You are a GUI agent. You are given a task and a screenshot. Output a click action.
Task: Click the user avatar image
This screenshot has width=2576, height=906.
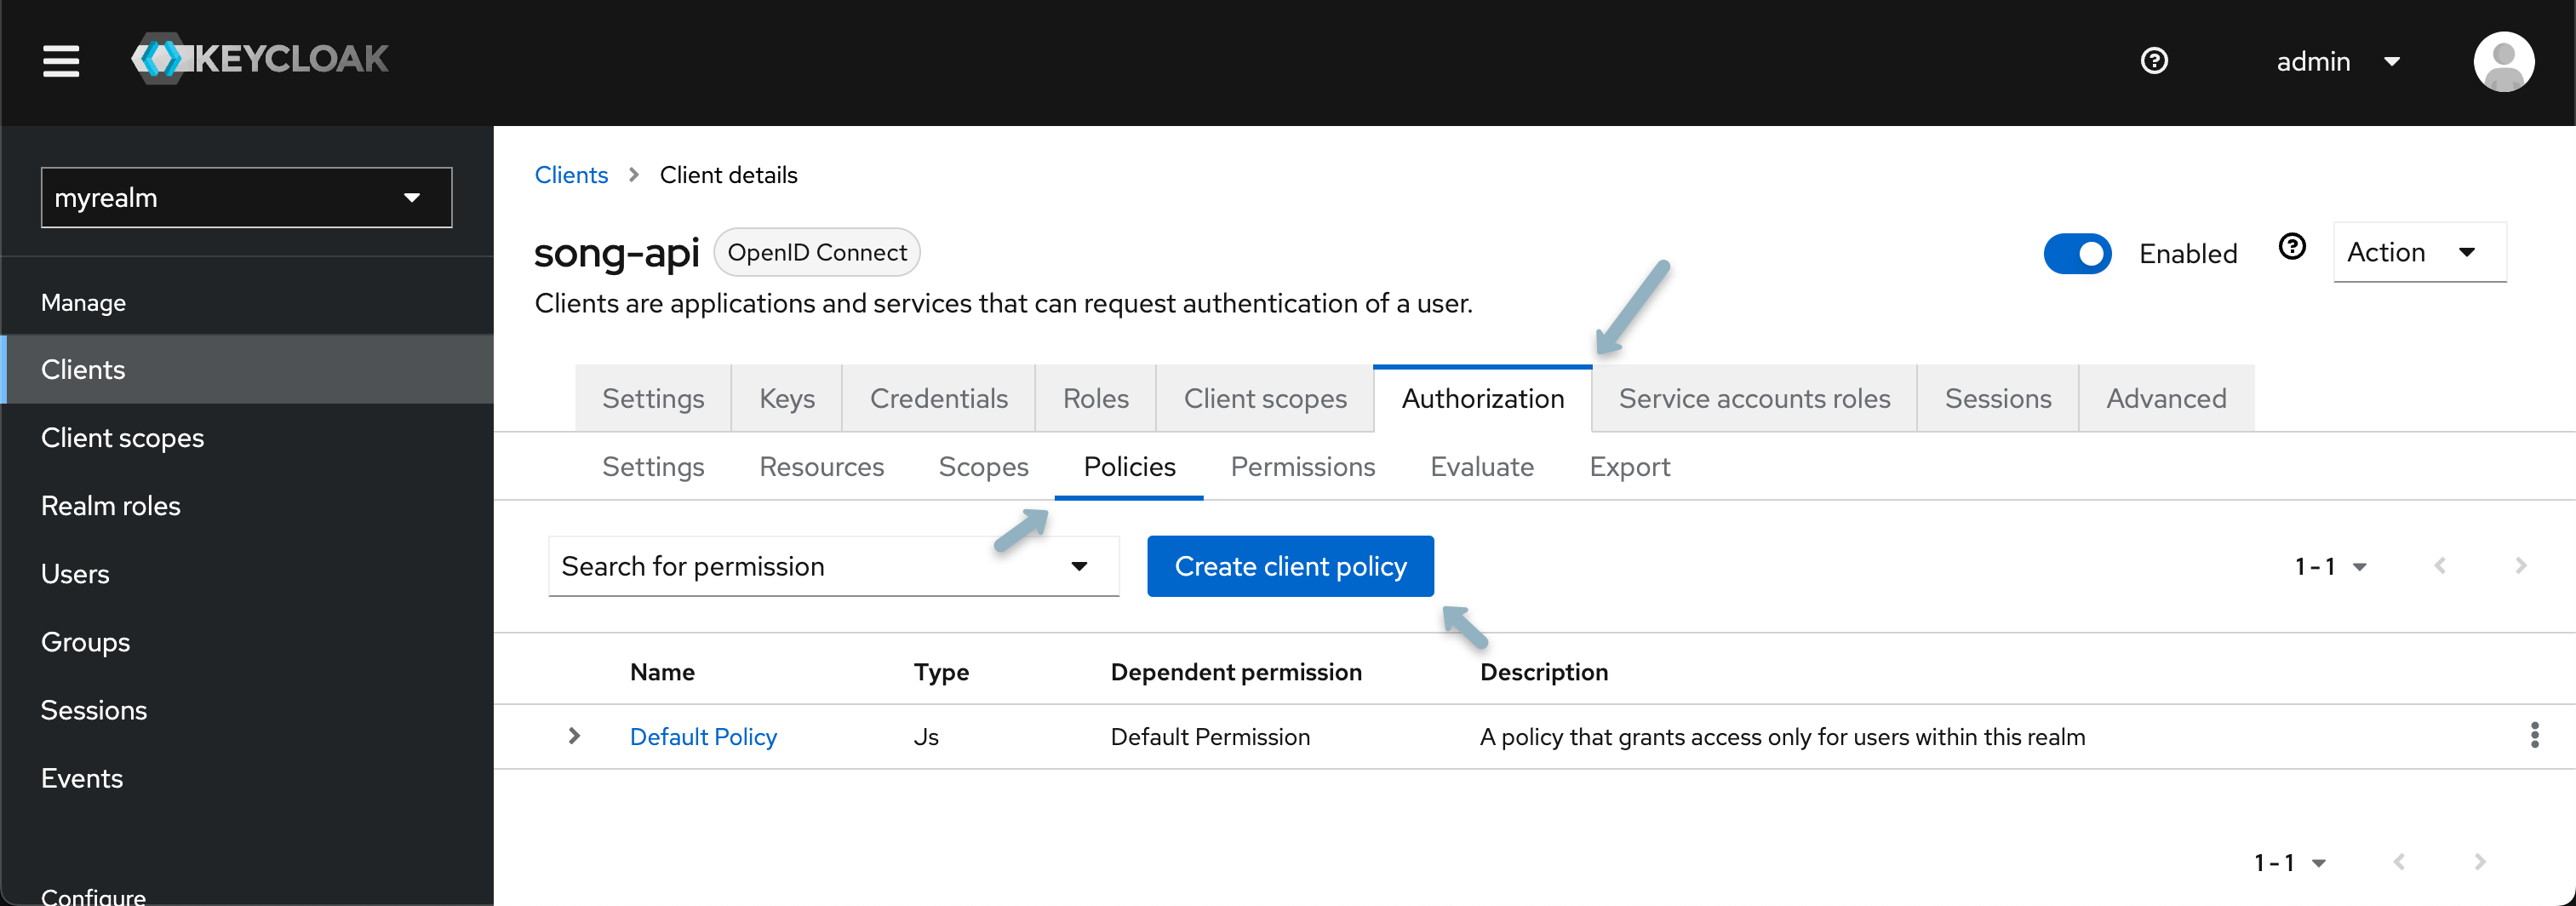(2502, 61)
